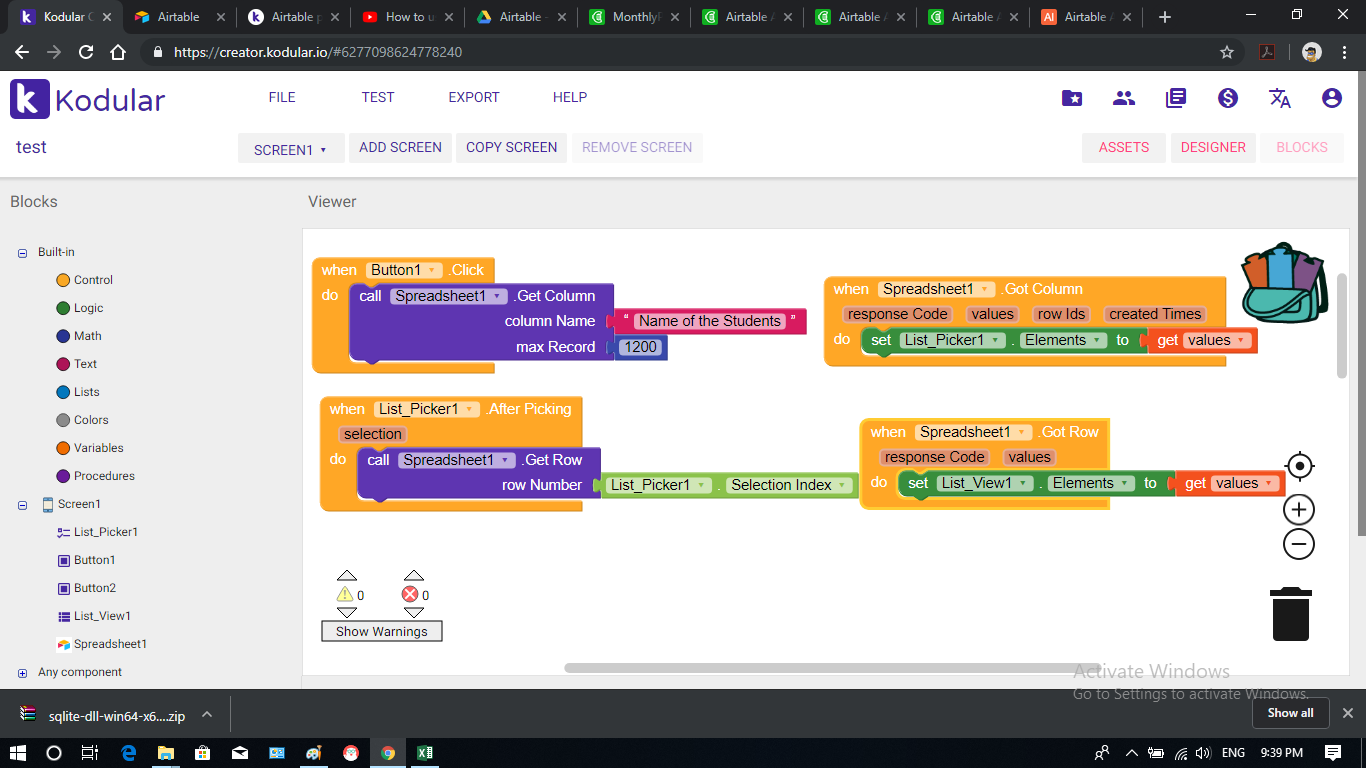Go to the next error arrow

[414, 612]
